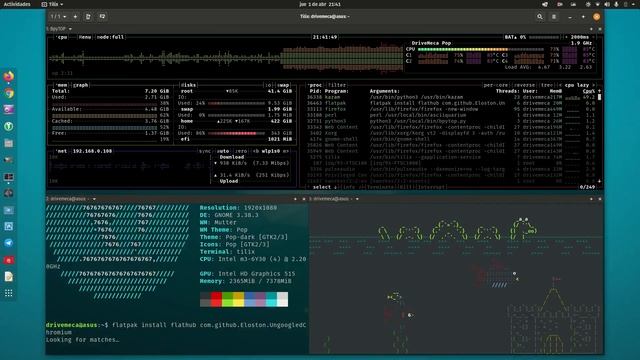Toggle tree view in bpytop proc box
This screenshot has height=360, width=640.
546,85
